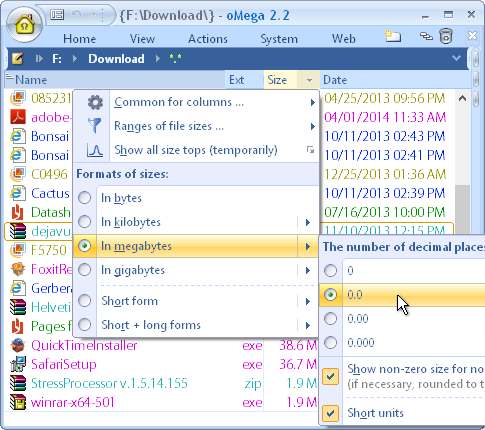Open the Home ribbon tab
Image resolution: width=485 pixels, height=430 pixels.
(79, 39)
